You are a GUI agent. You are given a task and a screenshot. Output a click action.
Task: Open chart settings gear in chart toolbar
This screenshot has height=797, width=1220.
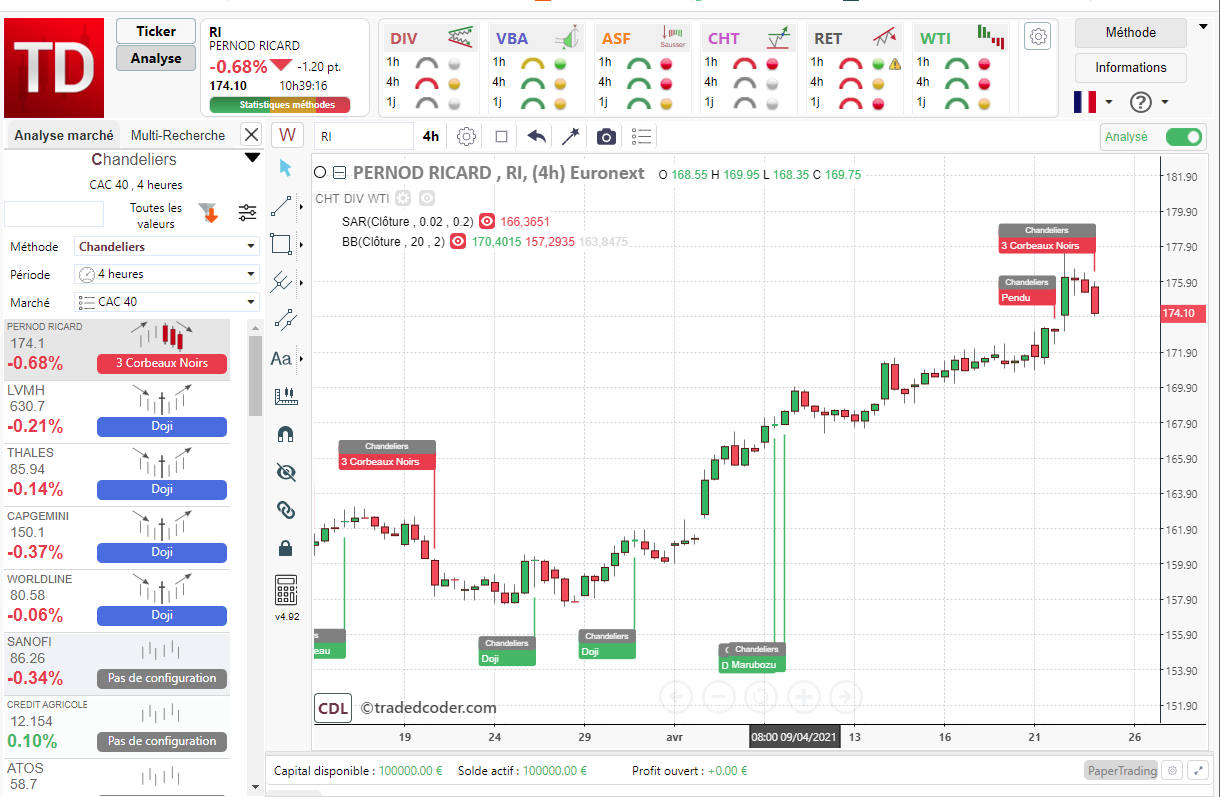[466, 137]
